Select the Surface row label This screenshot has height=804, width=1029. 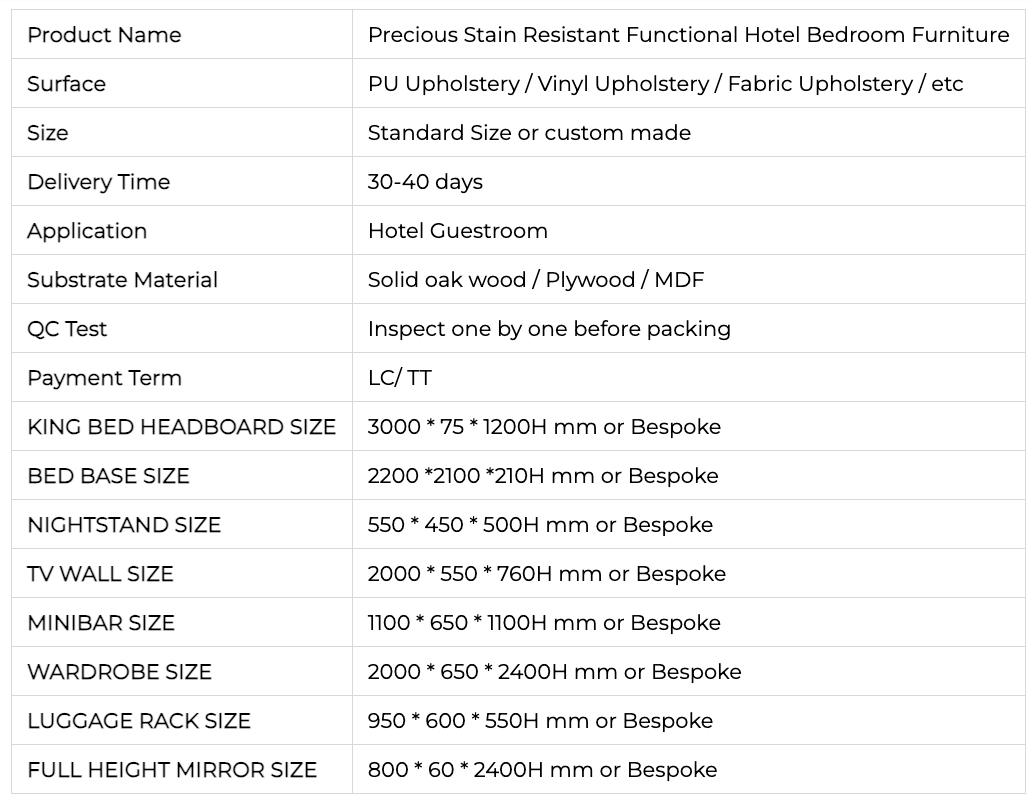point(66,84)
